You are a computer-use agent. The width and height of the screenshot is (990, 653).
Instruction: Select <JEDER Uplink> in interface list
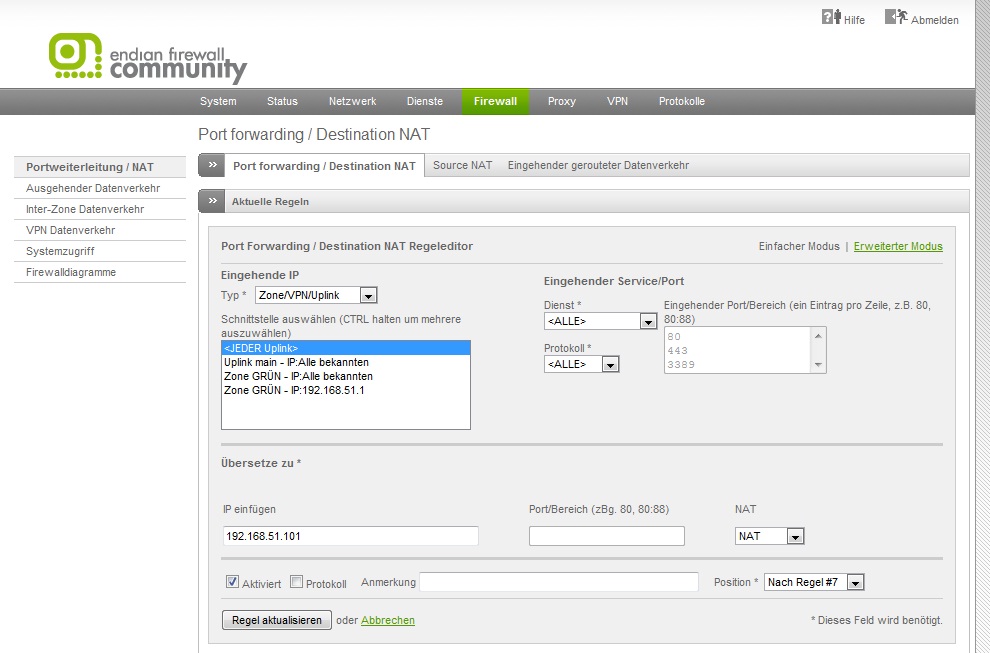[346, 348]
